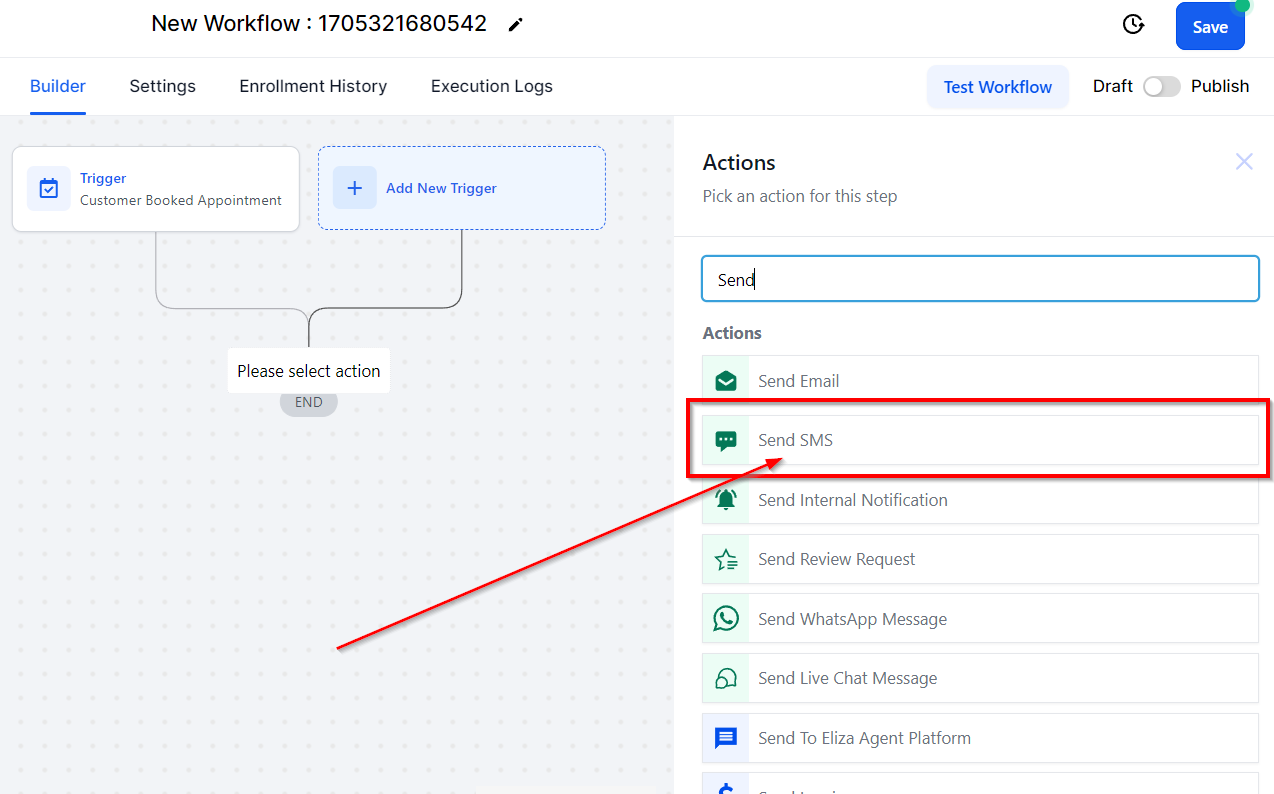Viewport: 1274px width, 794px height.
Task: Click the plus icon for new trigger
Action: click(355, 188)
